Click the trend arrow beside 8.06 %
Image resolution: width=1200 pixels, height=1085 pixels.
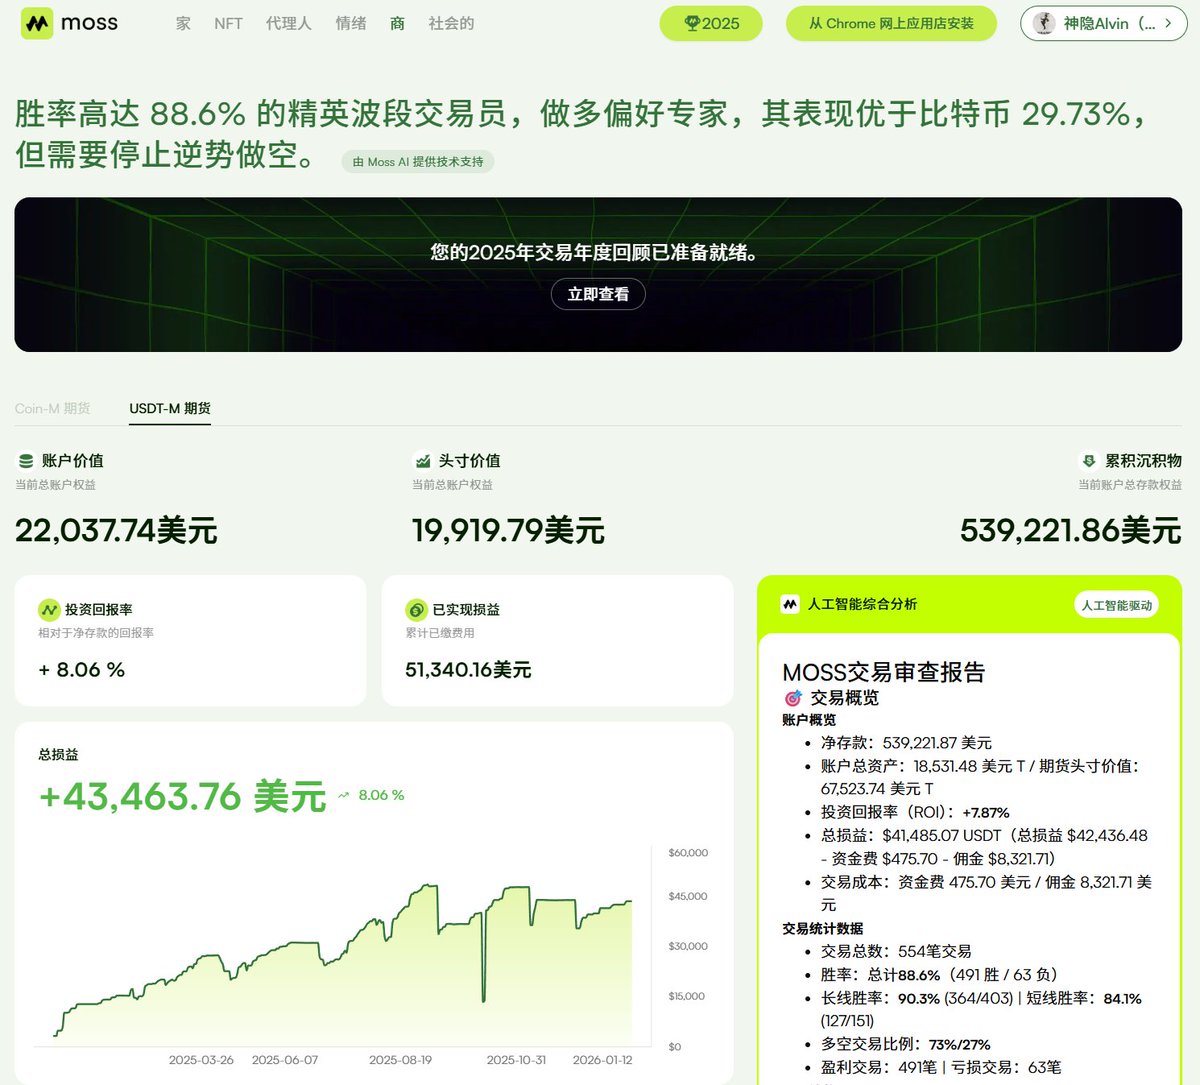tap(344, 795)
